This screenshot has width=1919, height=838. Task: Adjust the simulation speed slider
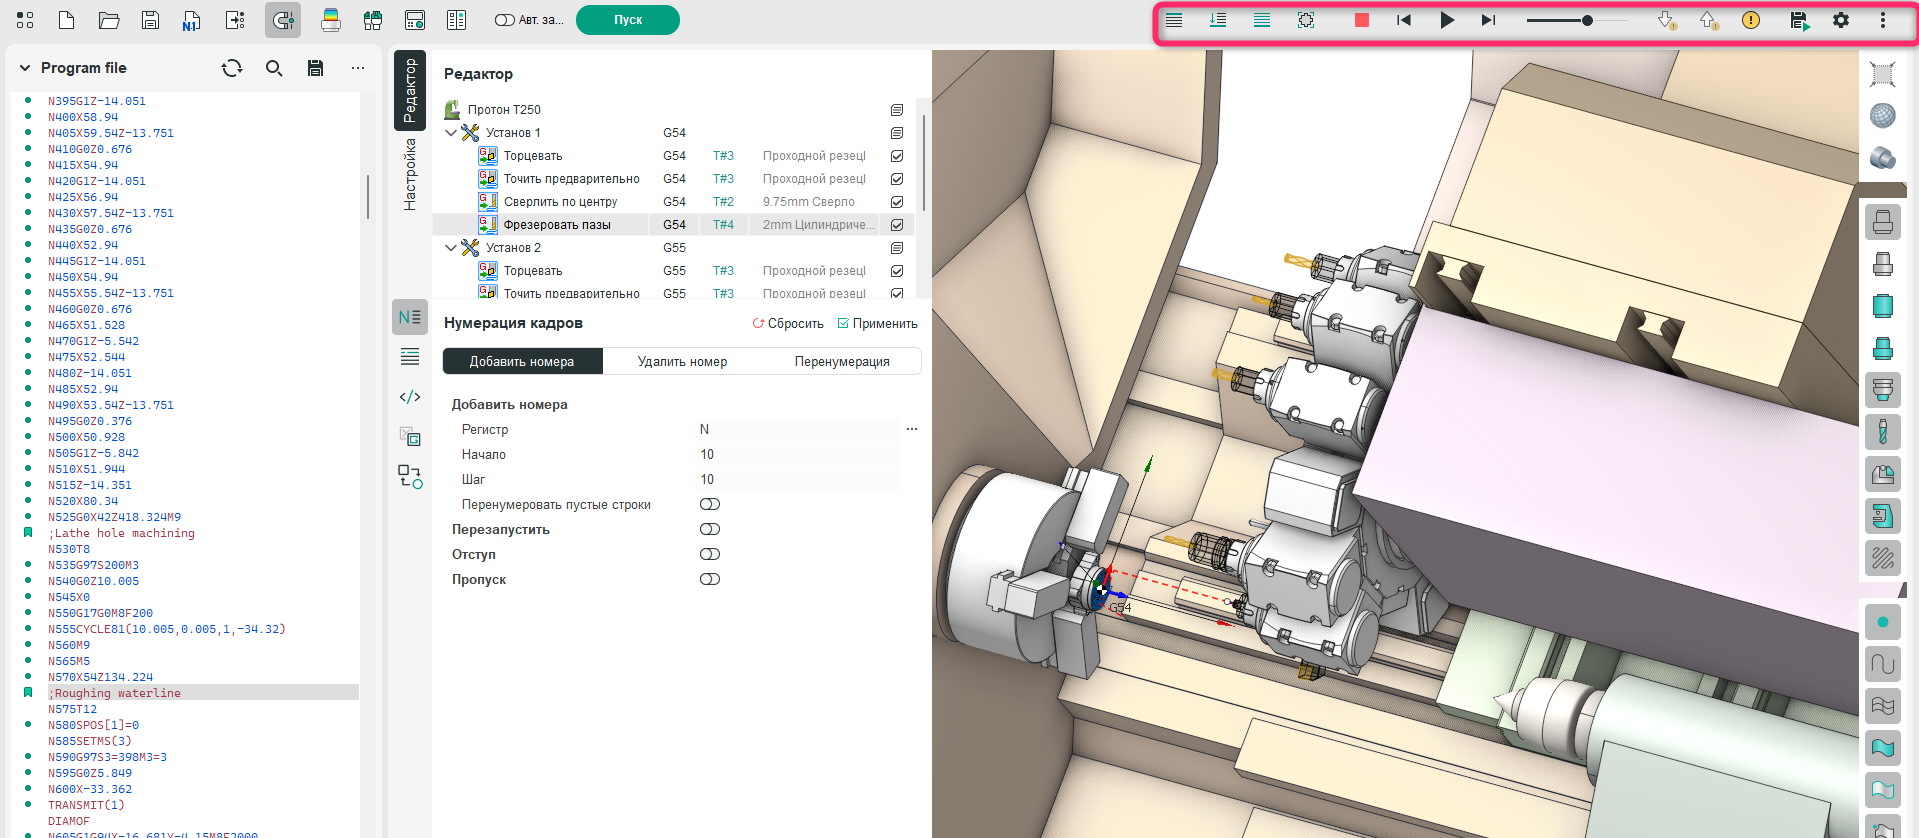pyautogui.click(x=1586, y=20)
